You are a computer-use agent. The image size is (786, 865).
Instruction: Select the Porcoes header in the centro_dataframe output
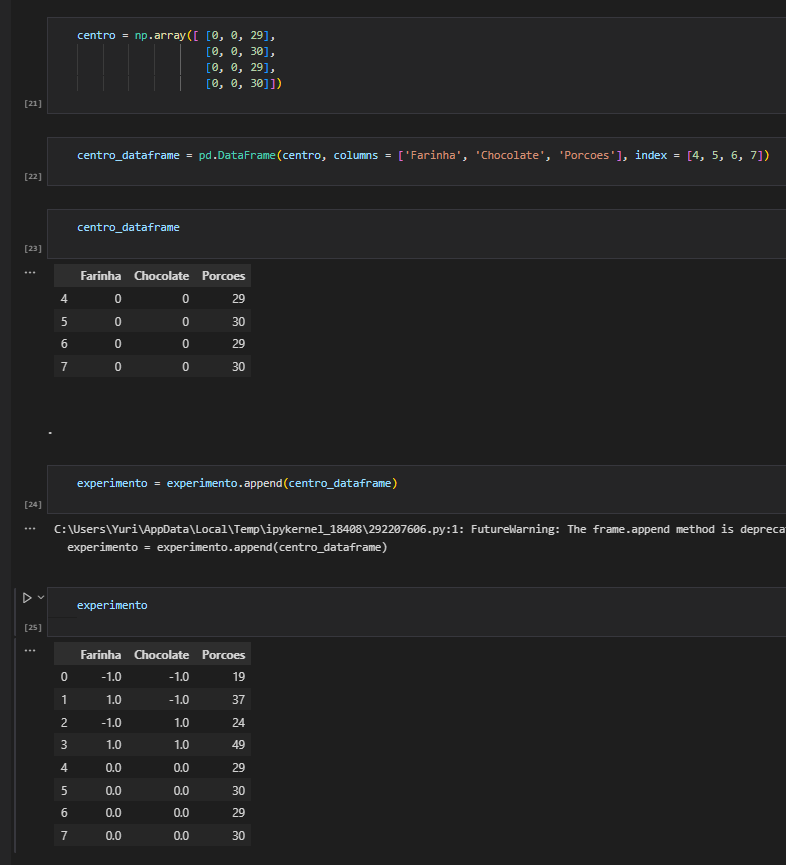[x=222, y=275]
